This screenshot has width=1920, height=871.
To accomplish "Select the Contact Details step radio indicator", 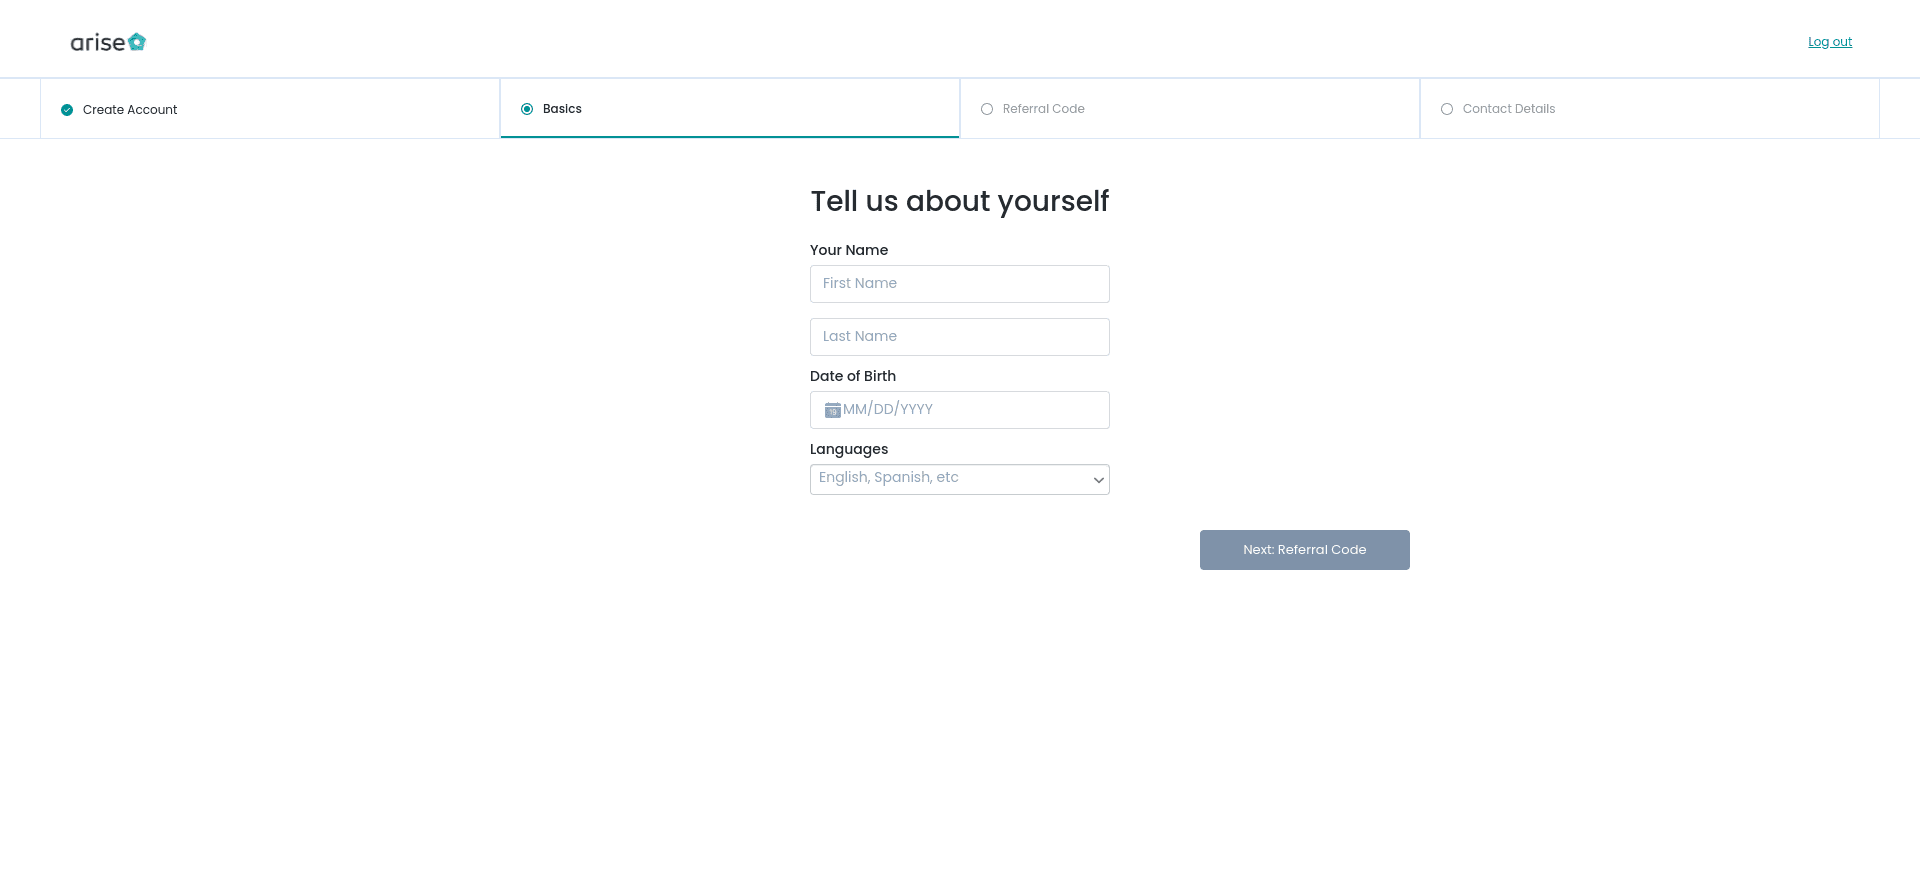I will click(1447, 109).
